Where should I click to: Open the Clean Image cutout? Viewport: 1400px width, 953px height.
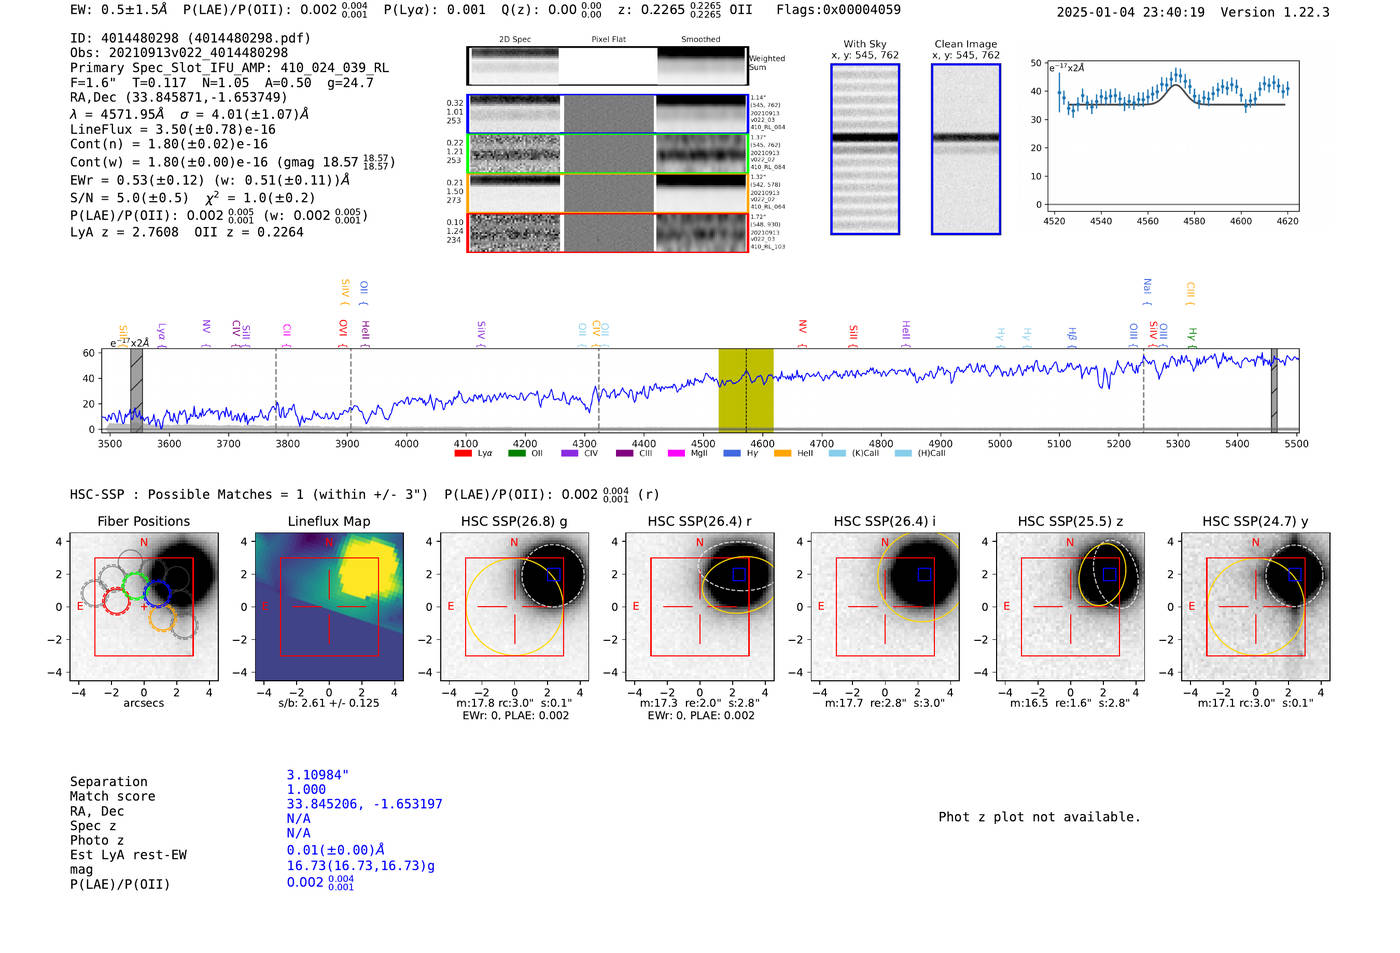[966, 149]
